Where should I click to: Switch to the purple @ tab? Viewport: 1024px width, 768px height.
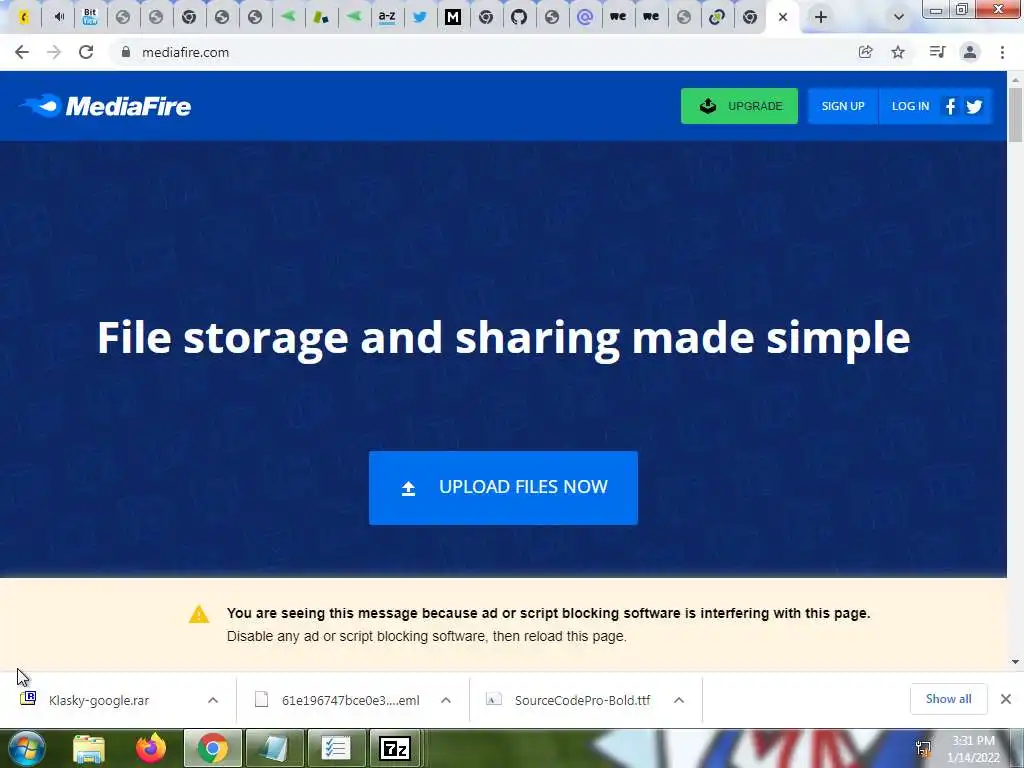(584, 17)
